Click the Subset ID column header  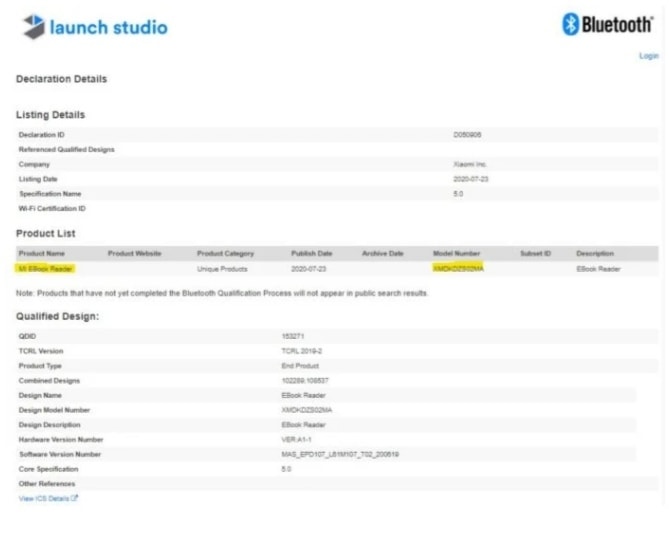click(x=535, y=254)
